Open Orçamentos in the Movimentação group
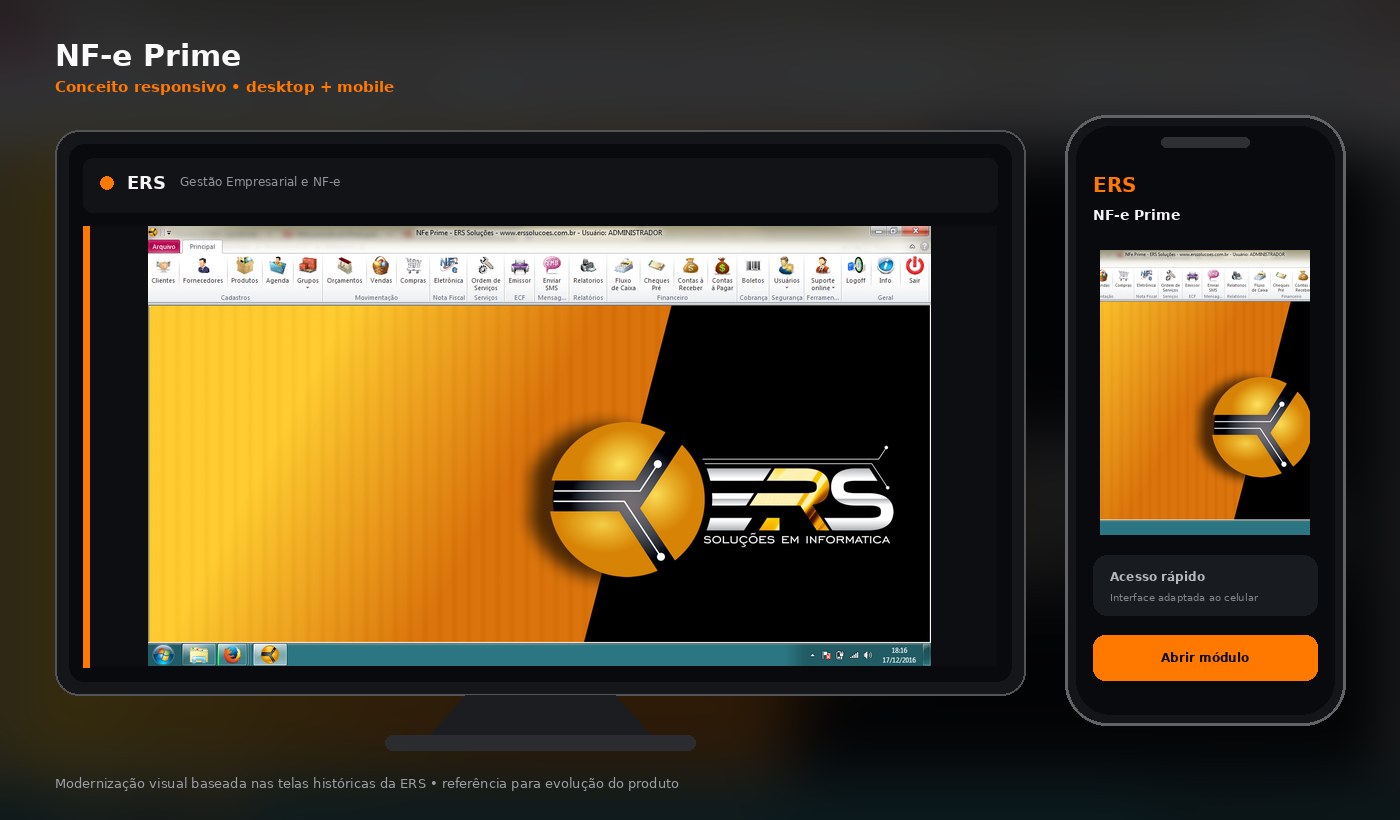This screenshot has width=1400, height=820. (344, 271)
